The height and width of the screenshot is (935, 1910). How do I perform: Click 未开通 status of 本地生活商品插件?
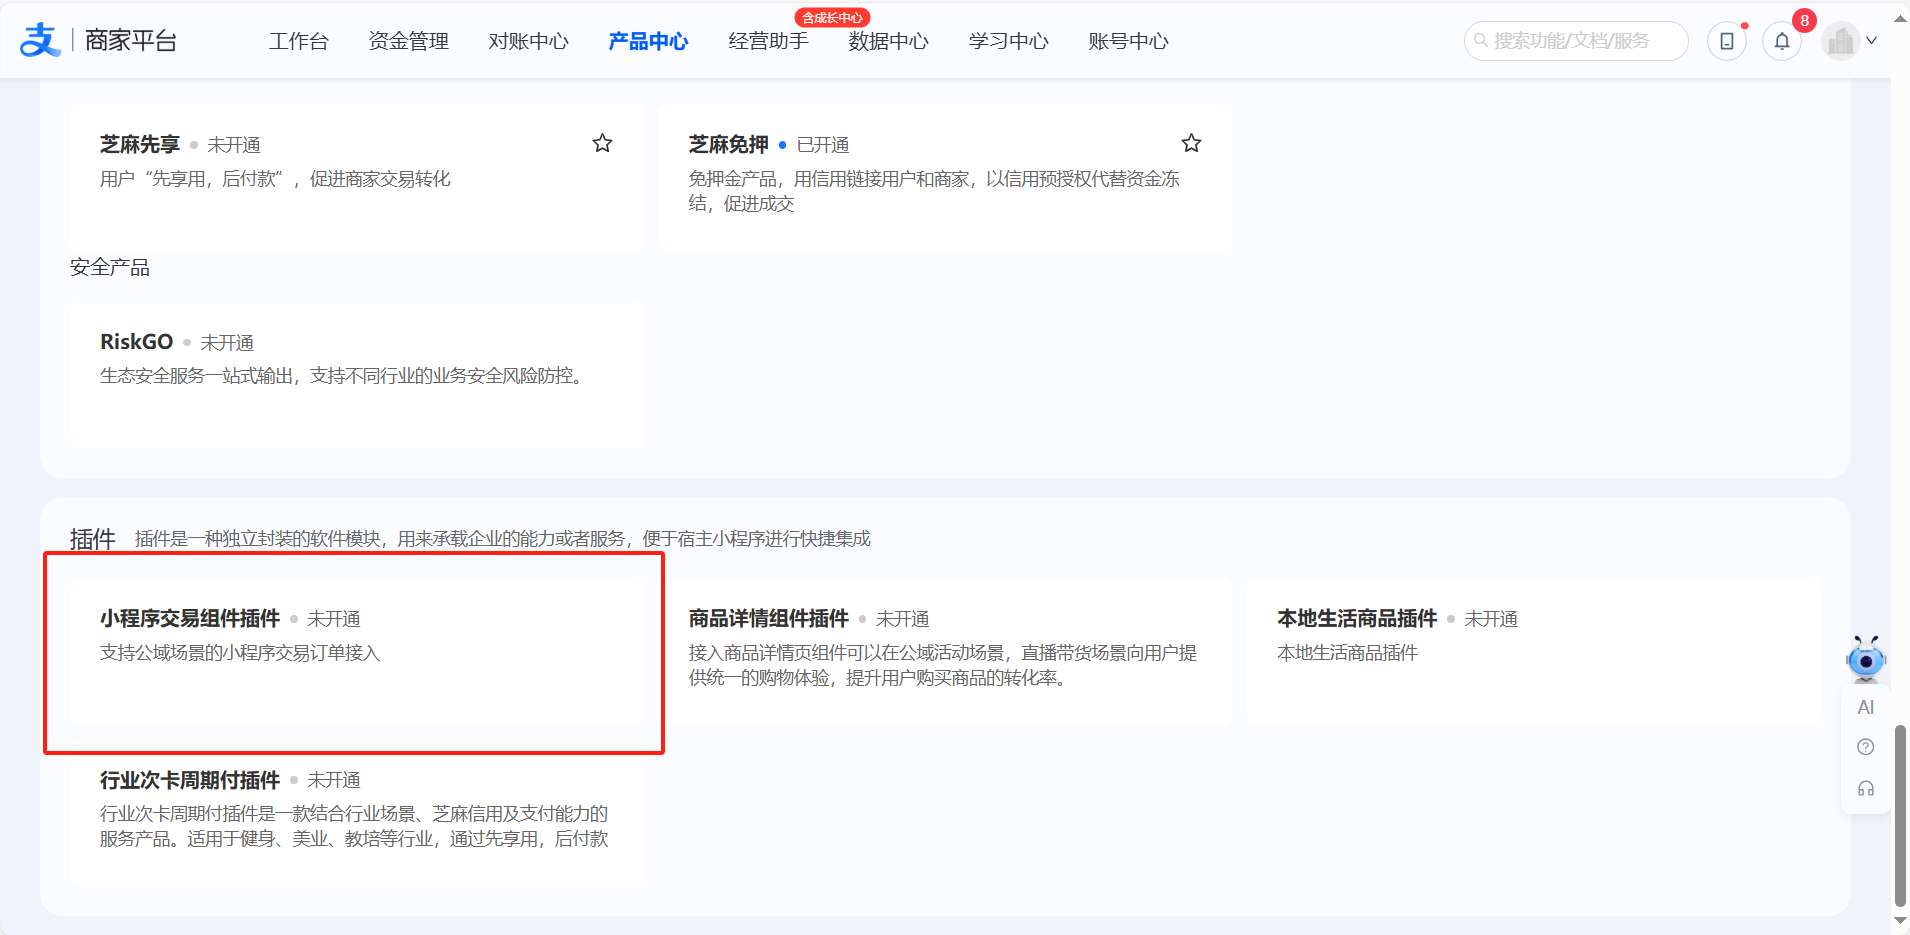point(1491,619)
